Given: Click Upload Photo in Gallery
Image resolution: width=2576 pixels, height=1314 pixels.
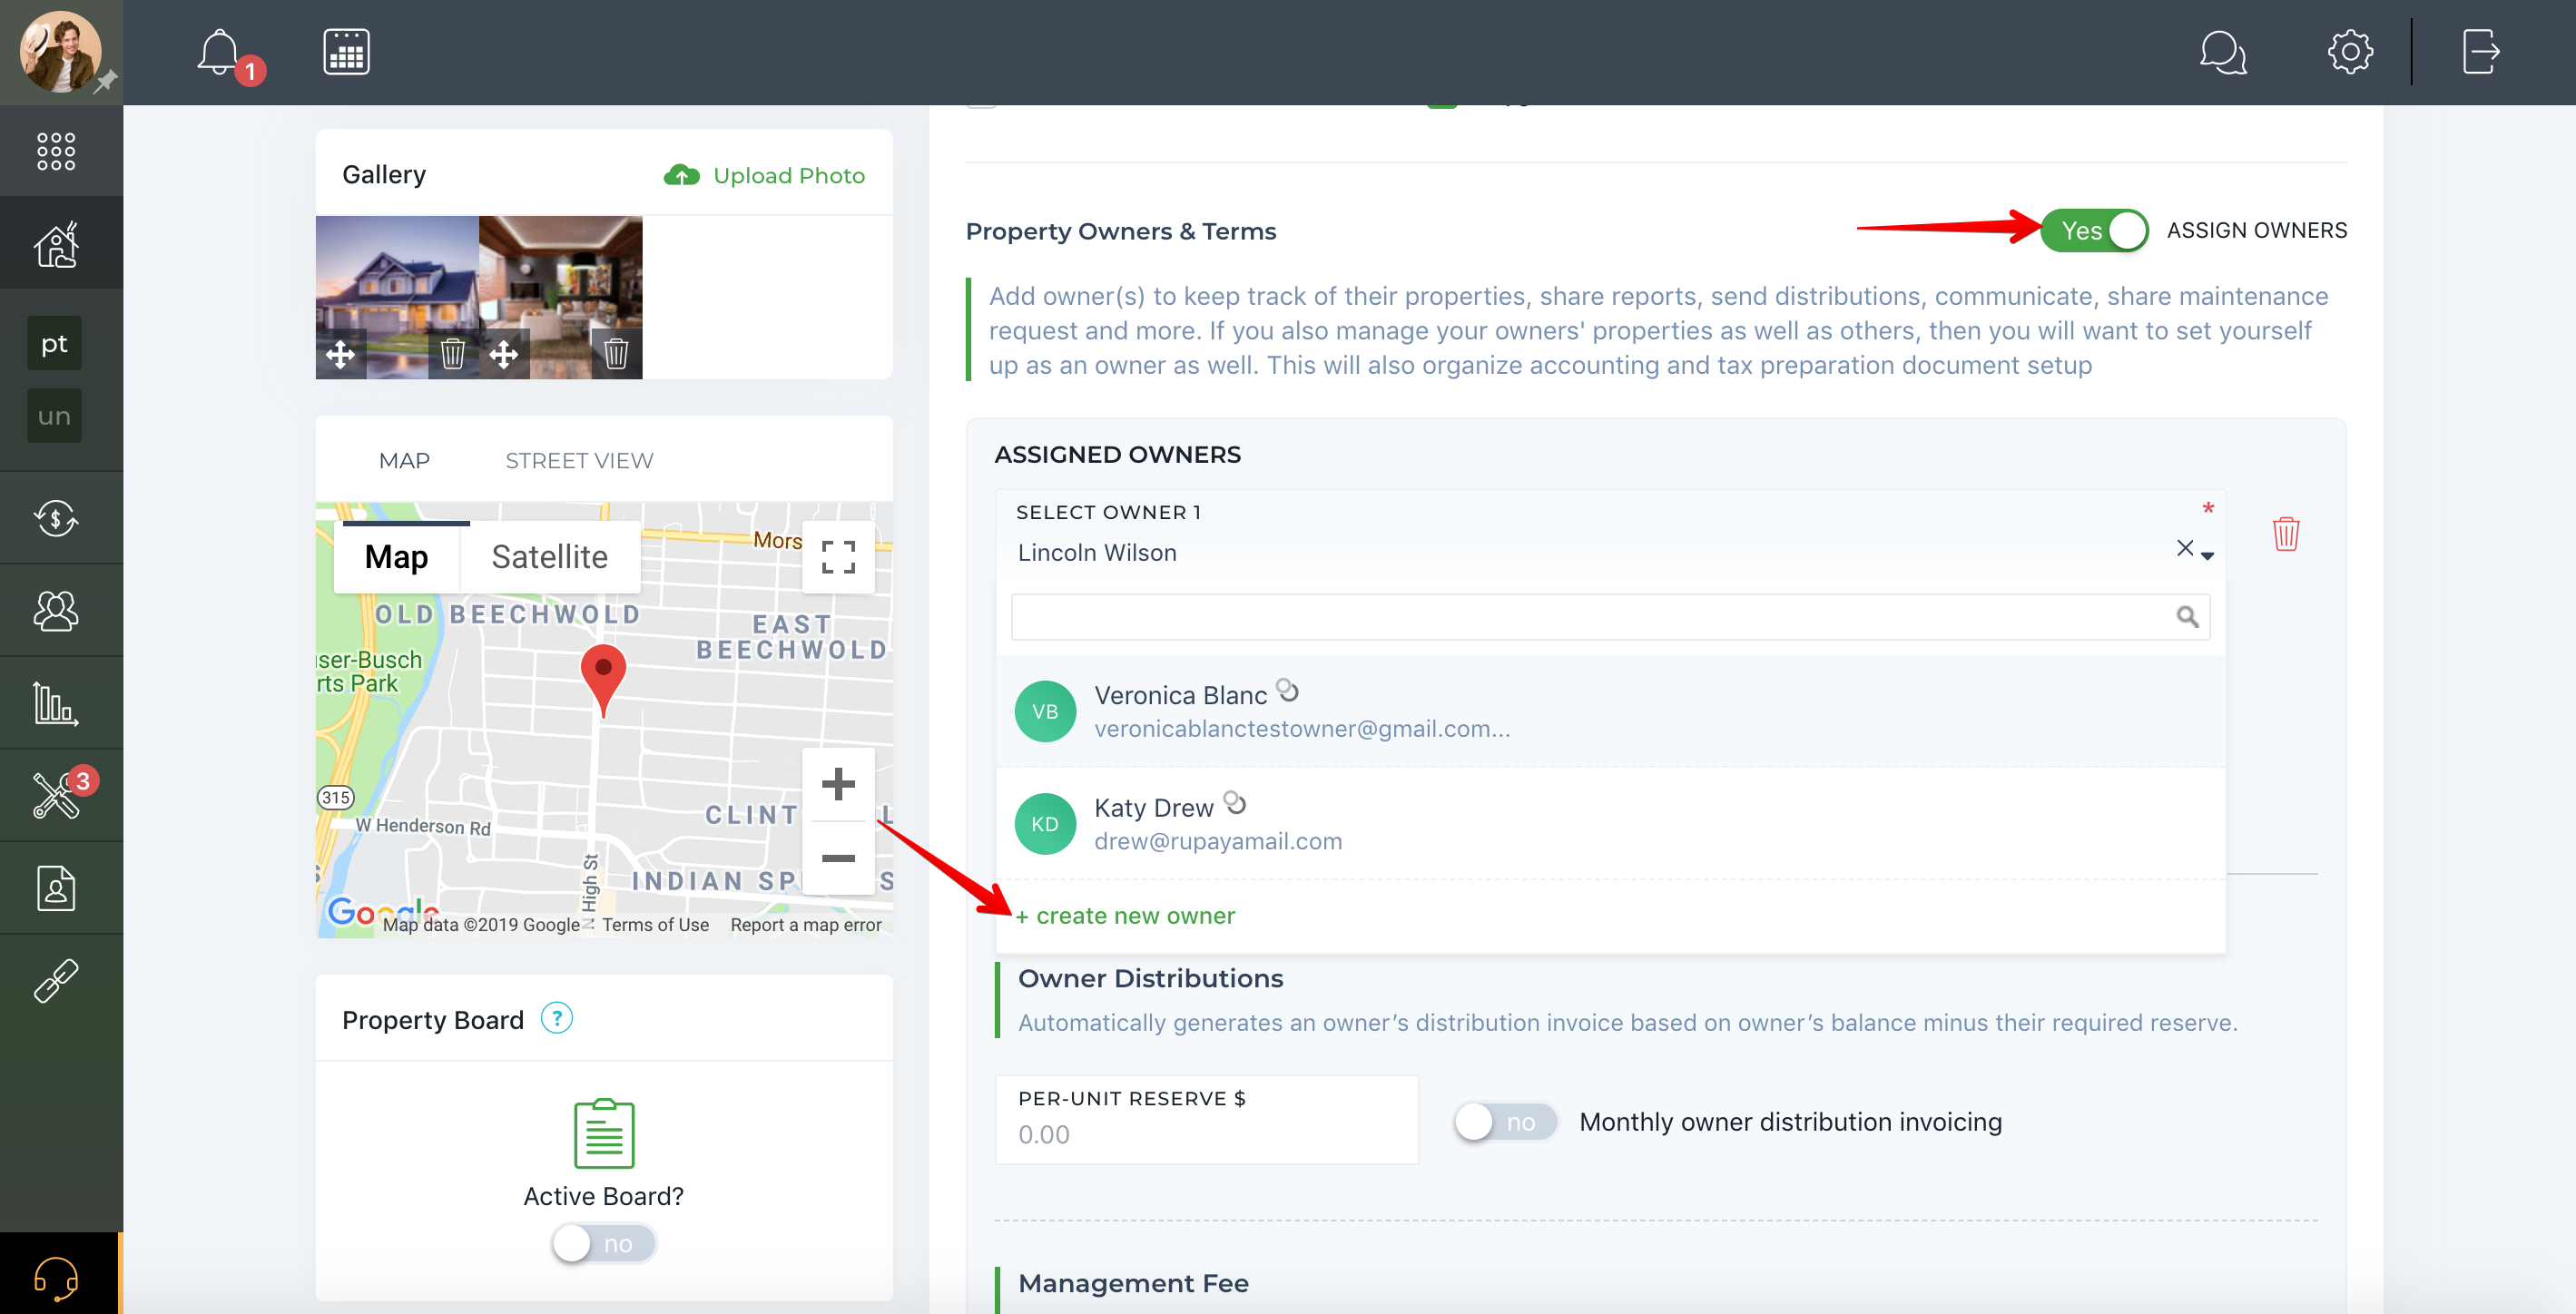Looking at the screenshot, I should point(765,176).
